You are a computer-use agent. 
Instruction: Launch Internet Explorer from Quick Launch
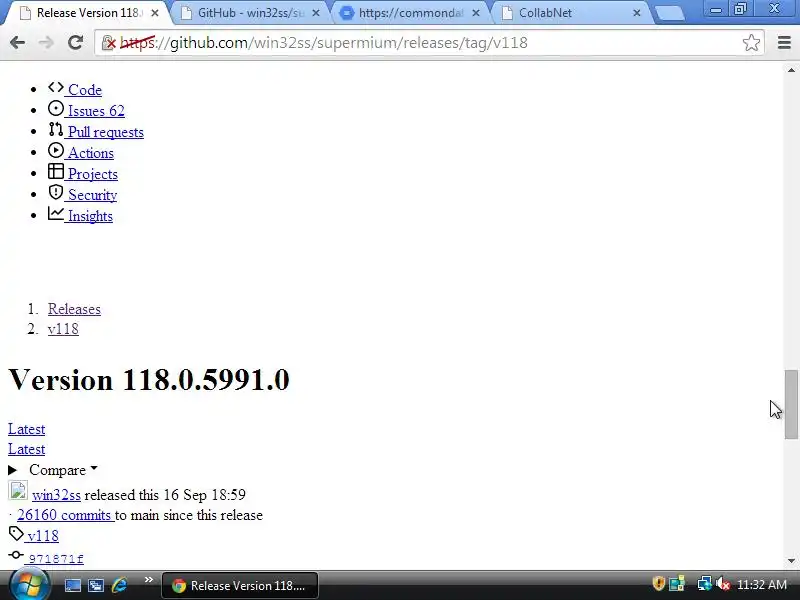(x=119, y=585)
